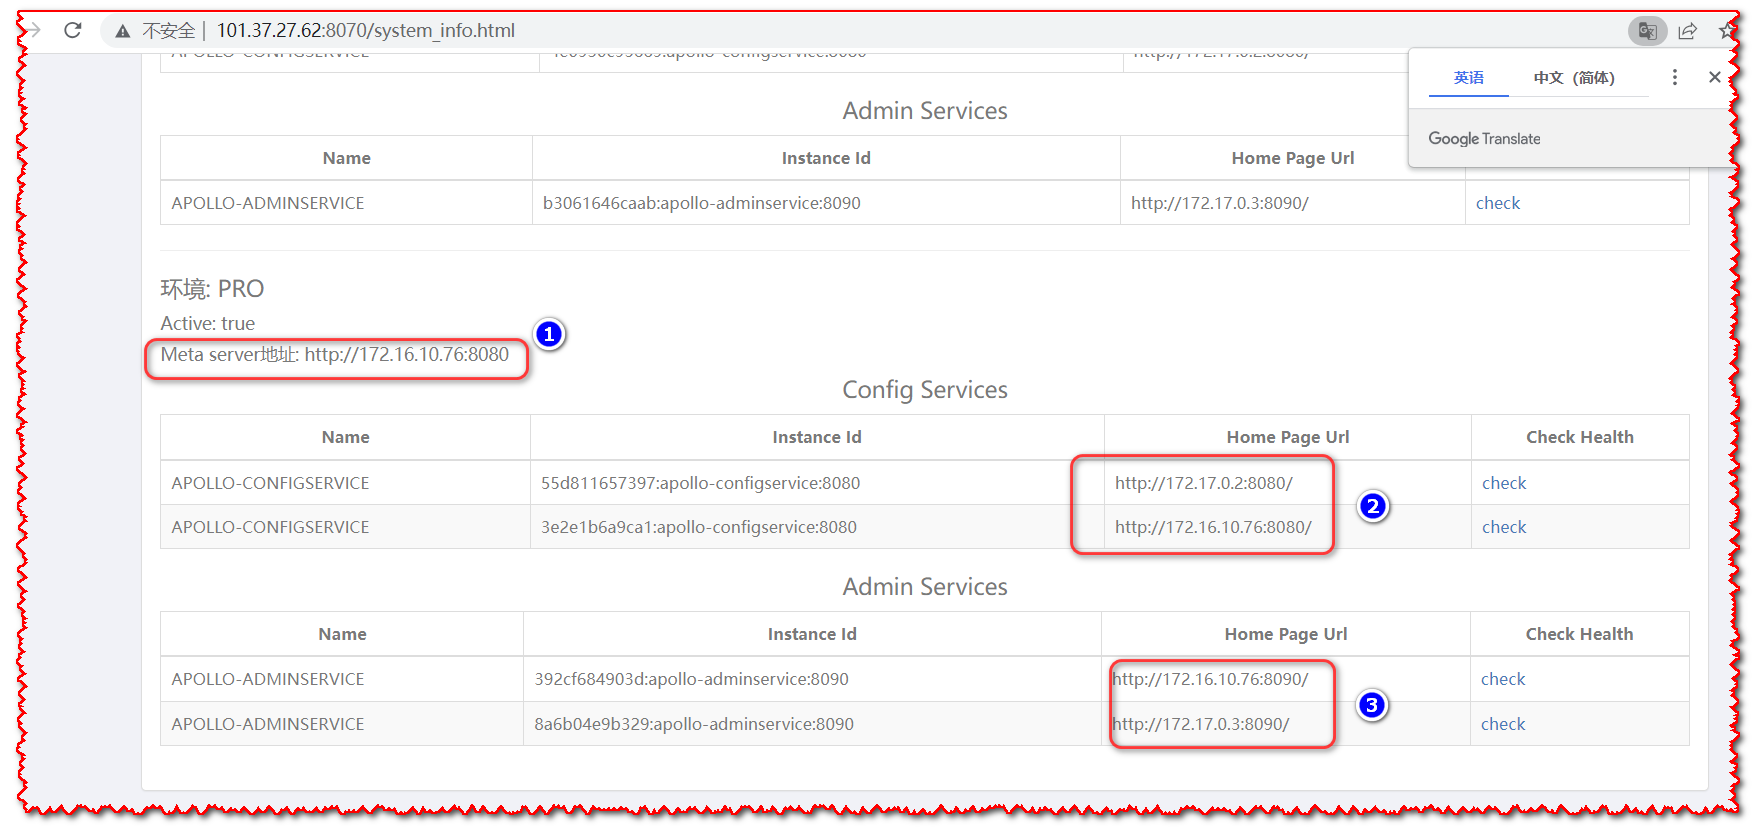Check health of b3061646caab admin service
The width and height of the screenshot is (1757, 832).
tap(1497, 203)
